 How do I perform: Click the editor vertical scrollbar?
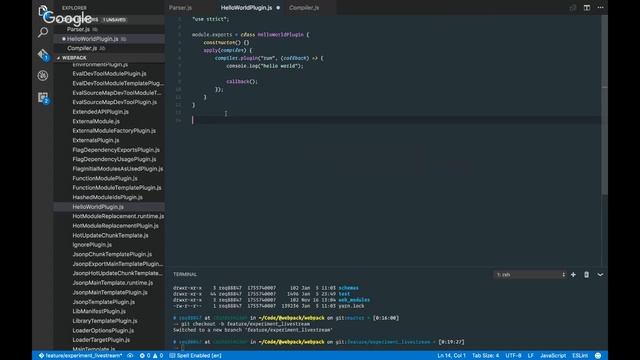coord(604,104)
